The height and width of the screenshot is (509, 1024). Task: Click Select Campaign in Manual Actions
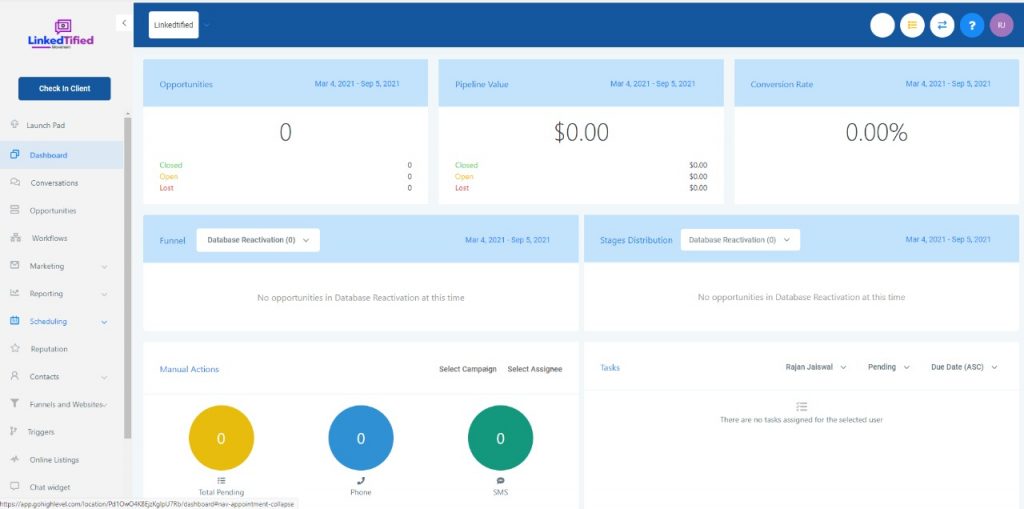(x=468, y=369)
